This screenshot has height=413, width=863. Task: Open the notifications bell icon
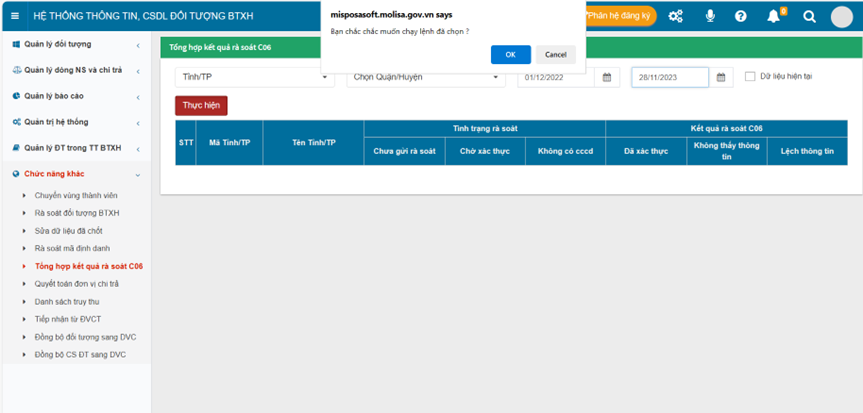click(x=773, y=16)
